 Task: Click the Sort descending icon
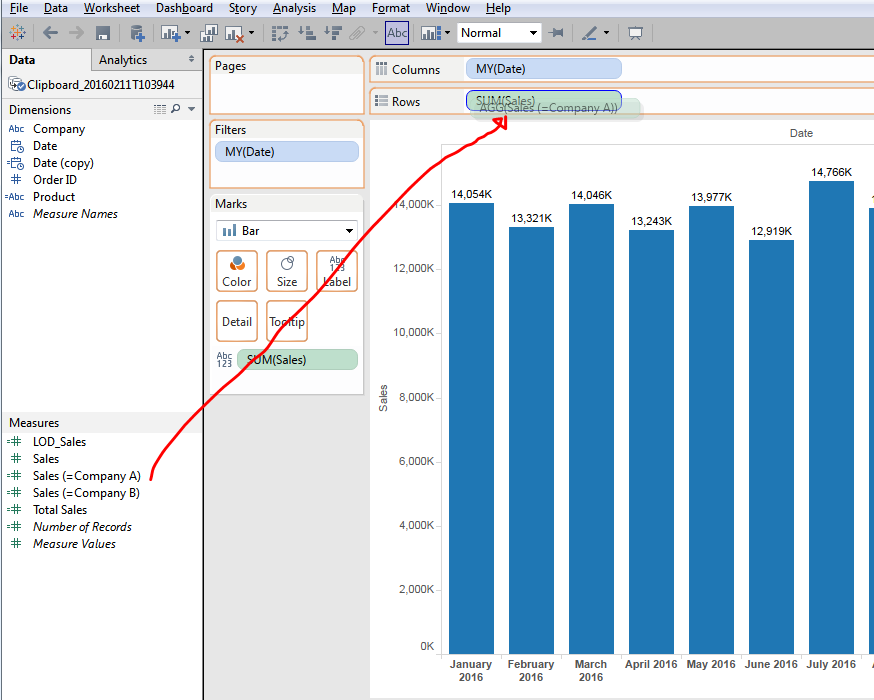pyautogui.click(x=333, y=33)
